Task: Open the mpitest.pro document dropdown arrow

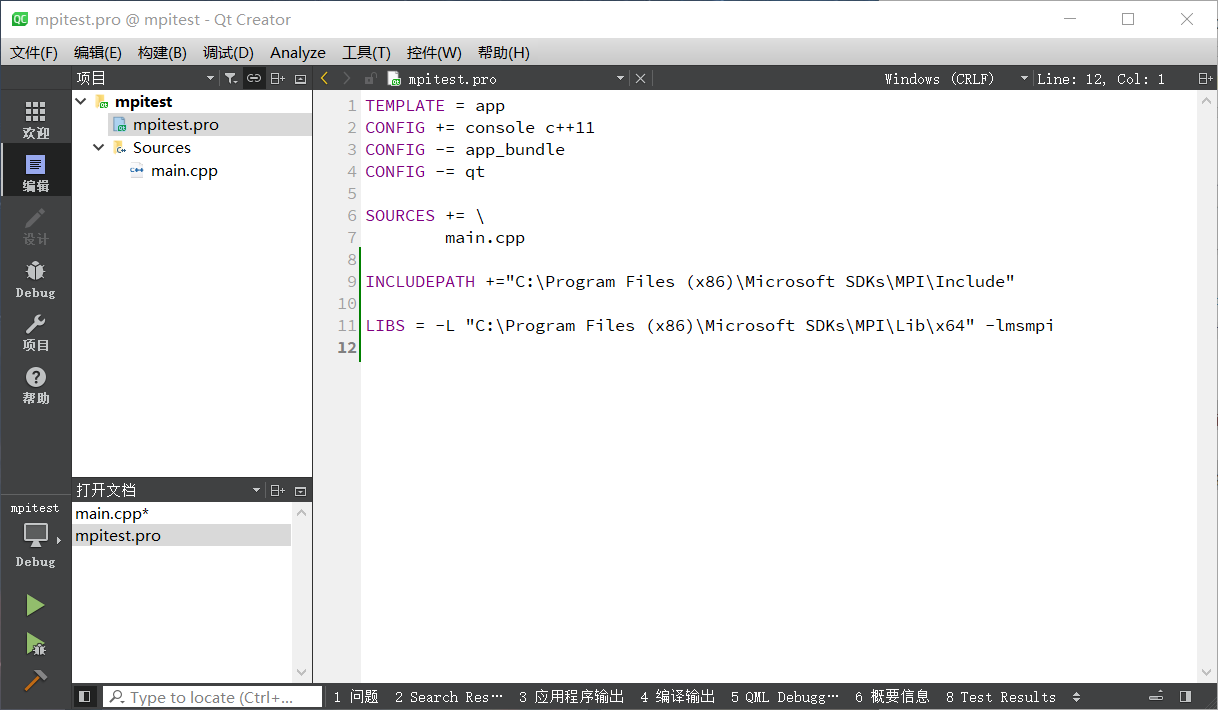Action: 620,77
